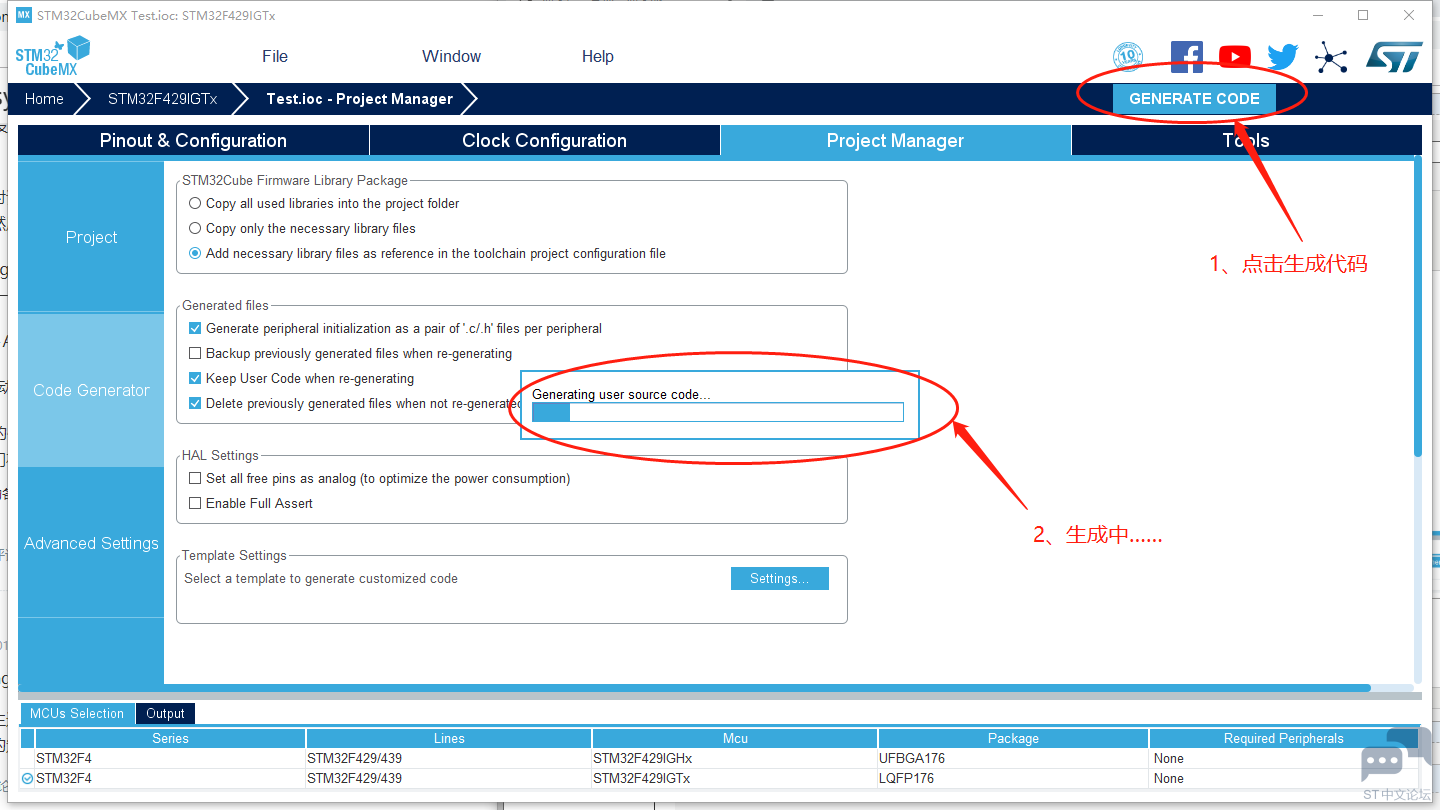Open the File menu
Viewport: 1440px width, 810px height.
[x=275, y=57]
